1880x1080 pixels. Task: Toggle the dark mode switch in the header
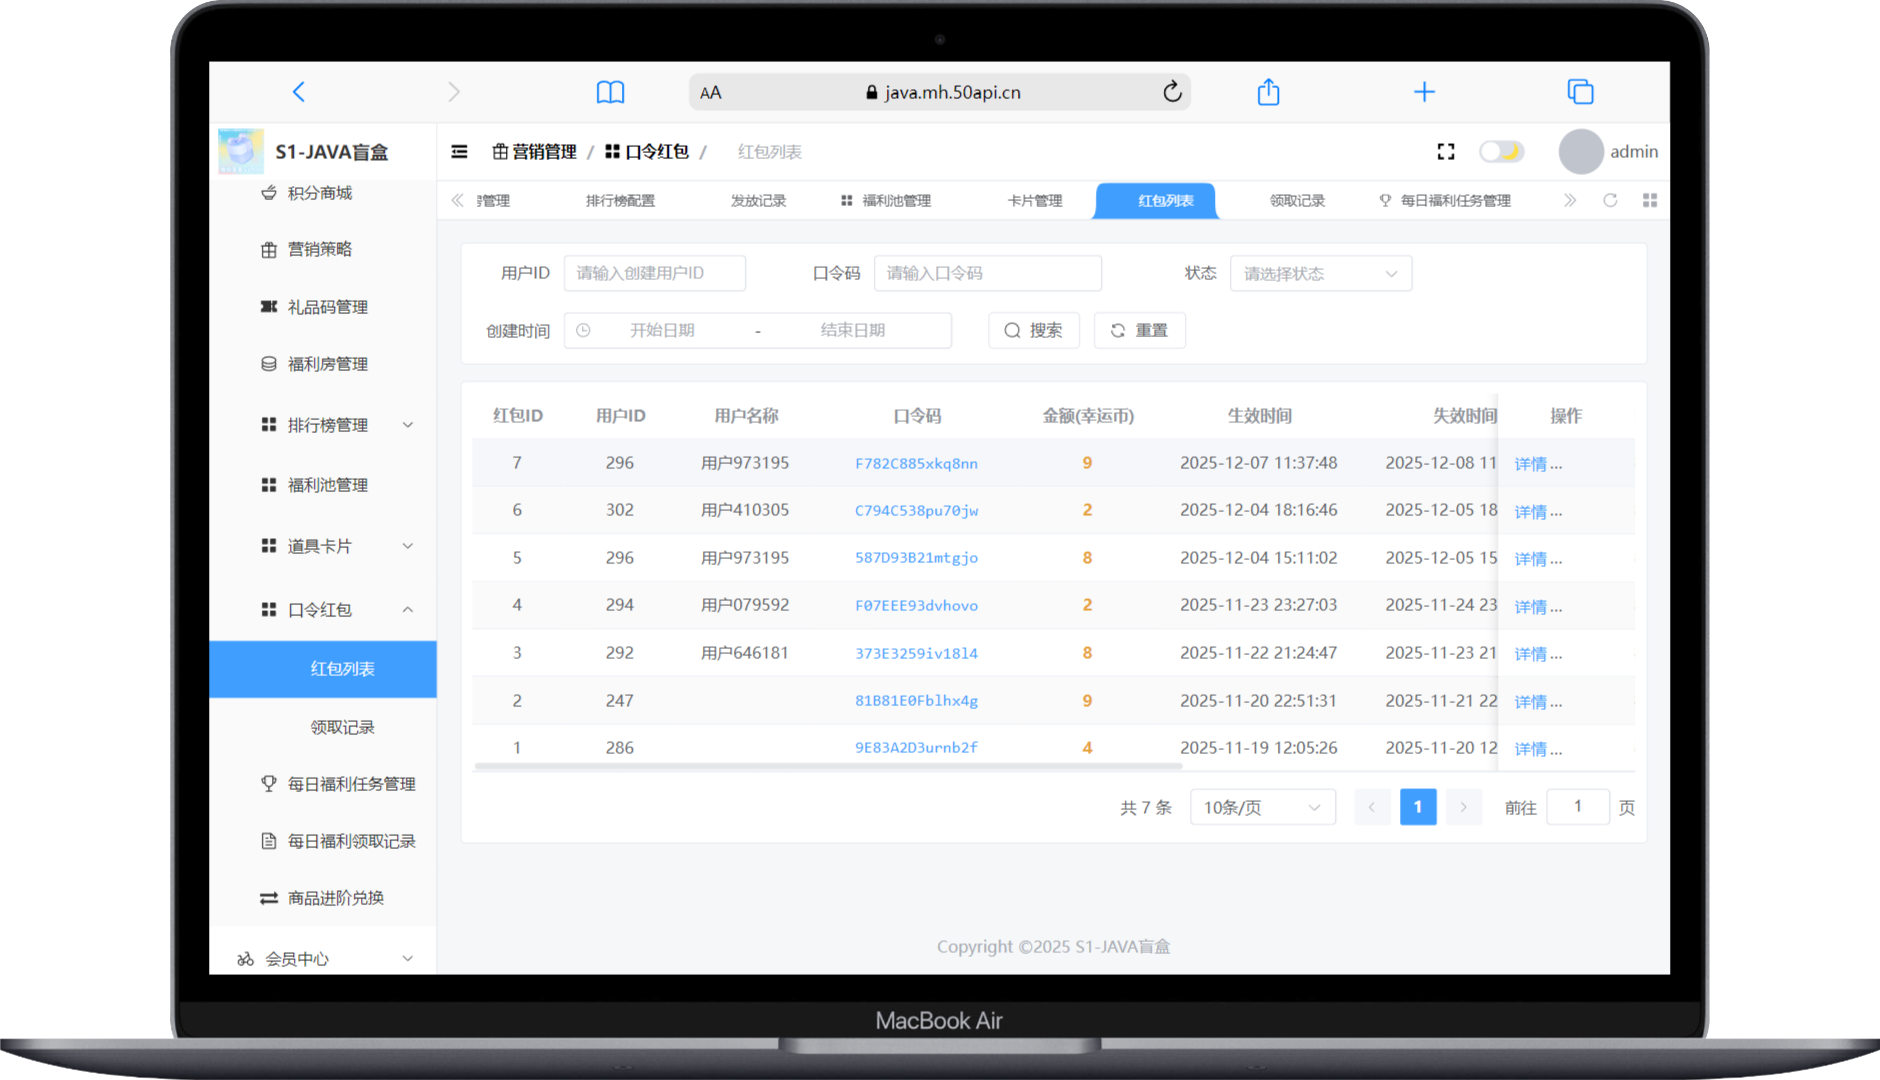(1503, 151)
